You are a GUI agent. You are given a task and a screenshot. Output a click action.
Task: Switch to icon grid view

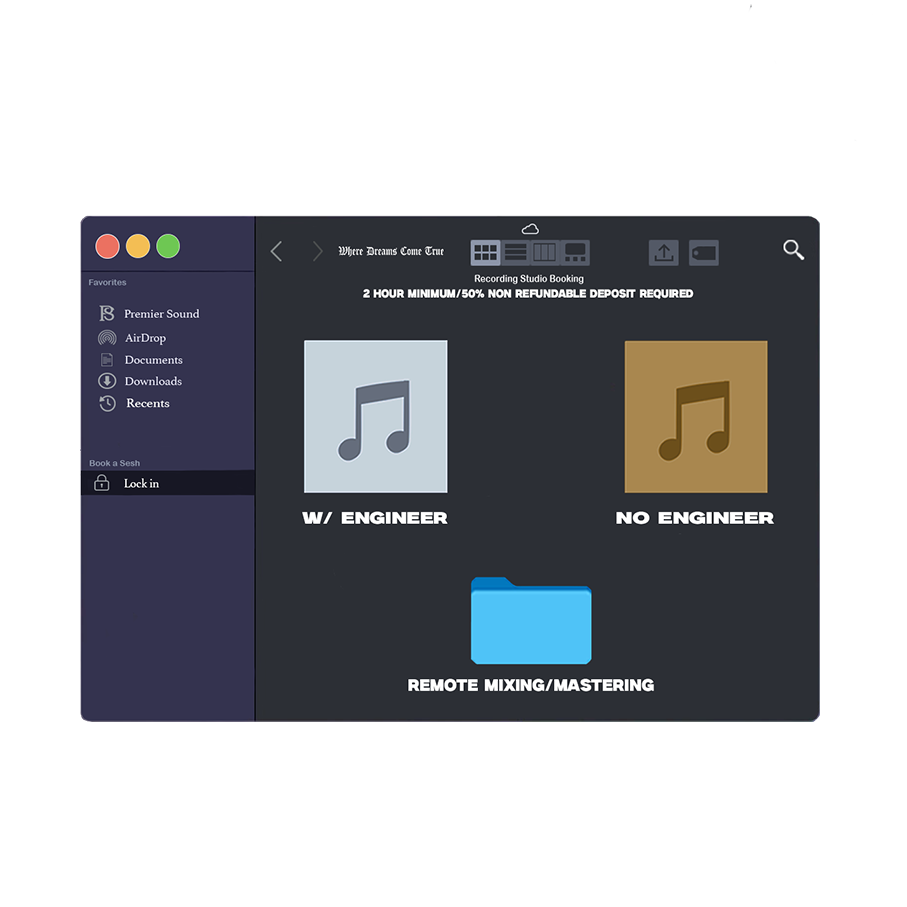[485, 253]
